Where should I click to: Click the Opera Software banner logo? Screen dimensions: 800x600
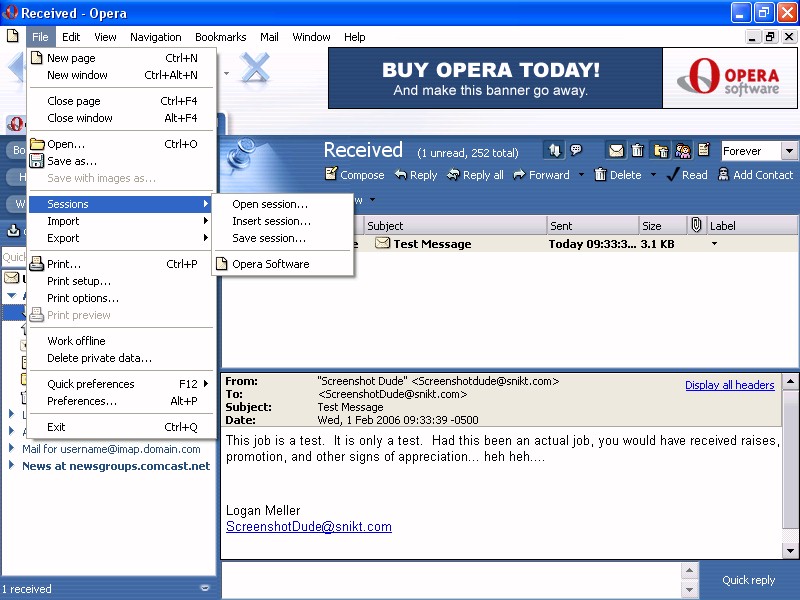click(x=730, y=78)
